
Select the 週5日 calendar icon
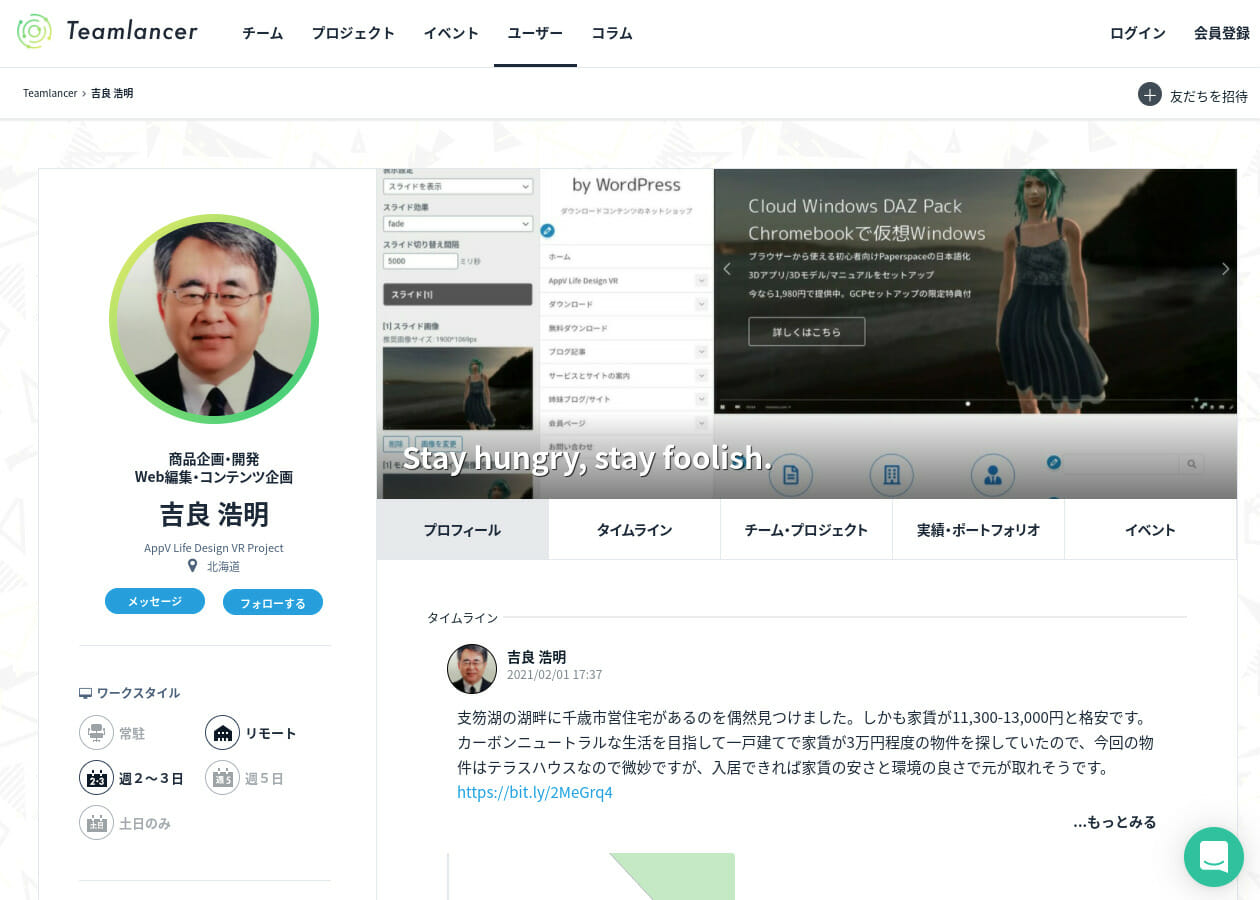pyautogui.click(x=223, y=778)
